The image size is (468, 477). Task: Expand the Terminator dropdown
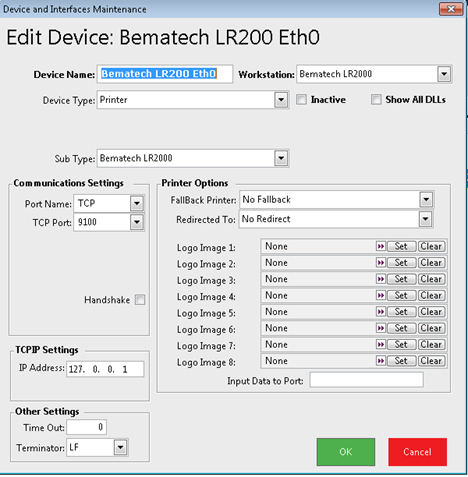120,447
